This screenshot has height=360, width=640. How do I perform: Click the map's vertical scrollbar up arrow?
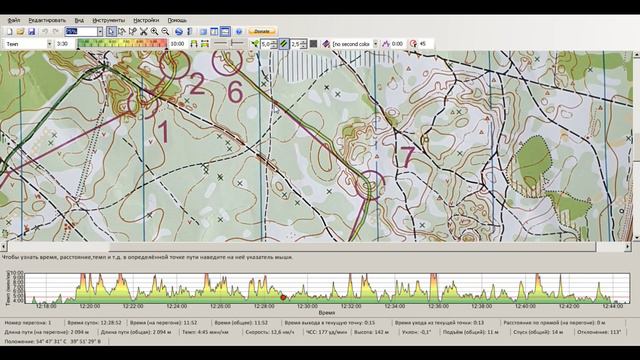pos(636,54)
